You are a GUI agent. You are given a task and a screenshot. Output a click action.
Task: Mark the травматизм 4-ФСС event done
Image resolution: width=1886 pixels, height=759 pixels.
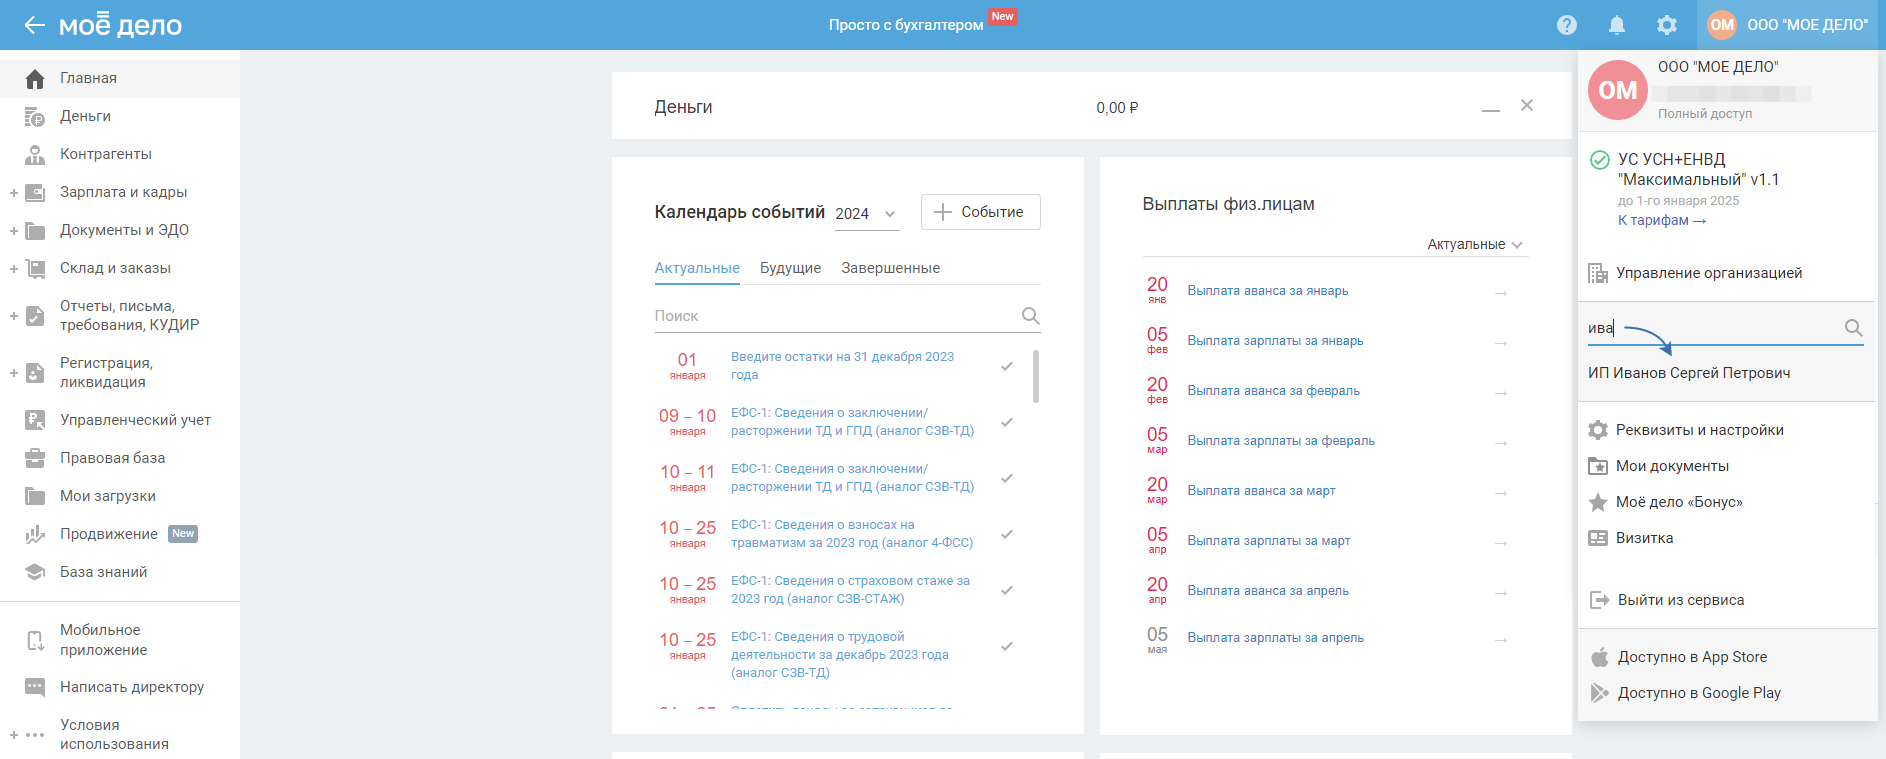(1007, 534)
